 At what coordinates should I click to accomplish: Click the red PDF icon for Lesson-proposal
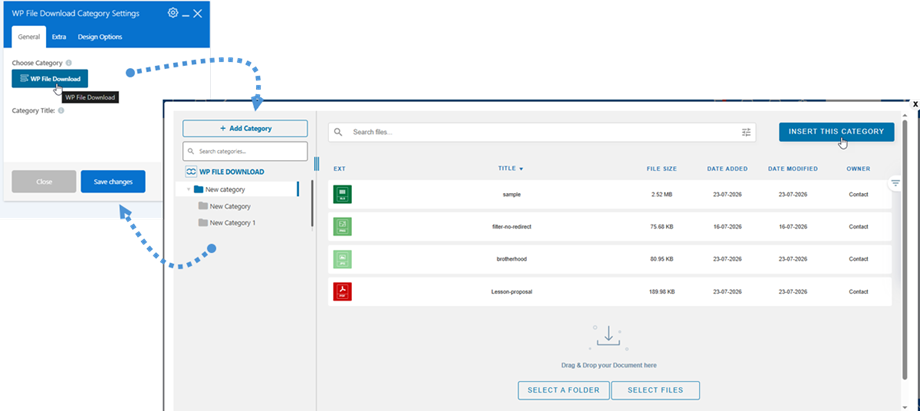coord(342,291)
